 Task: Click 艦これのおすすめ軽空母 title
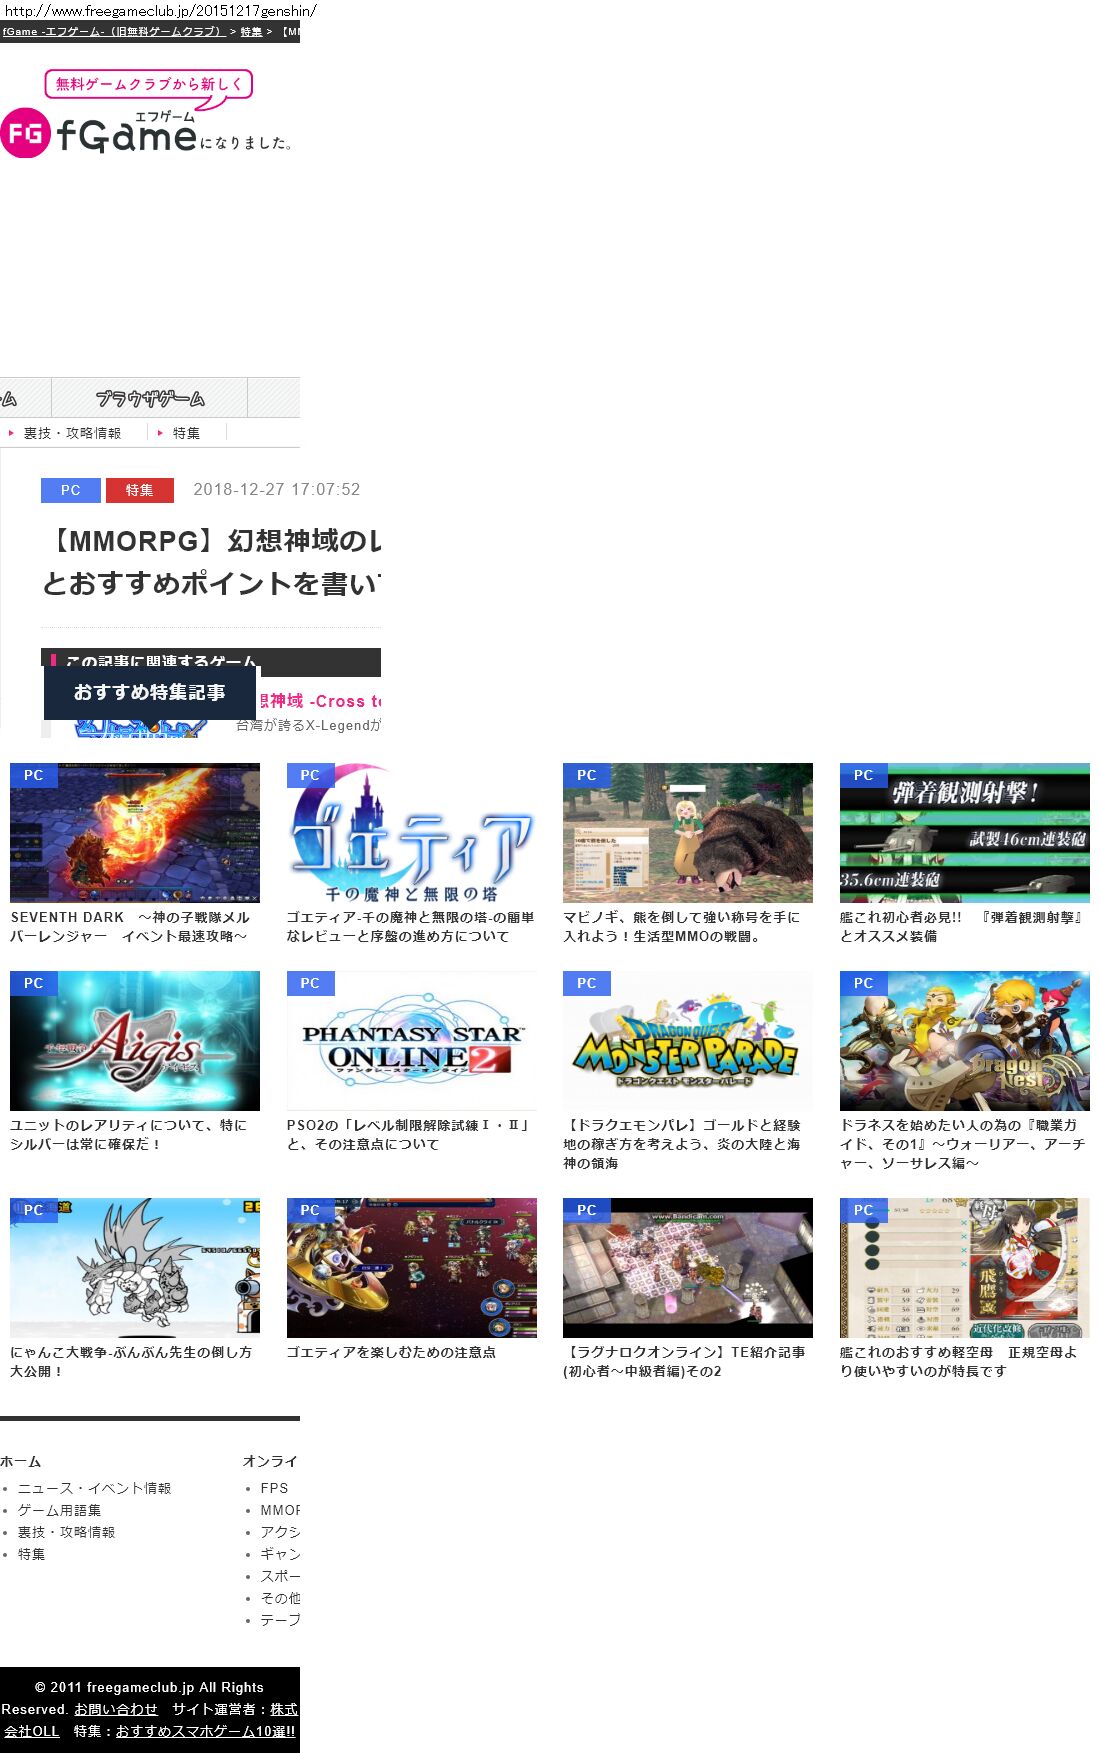tap(959, 1362)
